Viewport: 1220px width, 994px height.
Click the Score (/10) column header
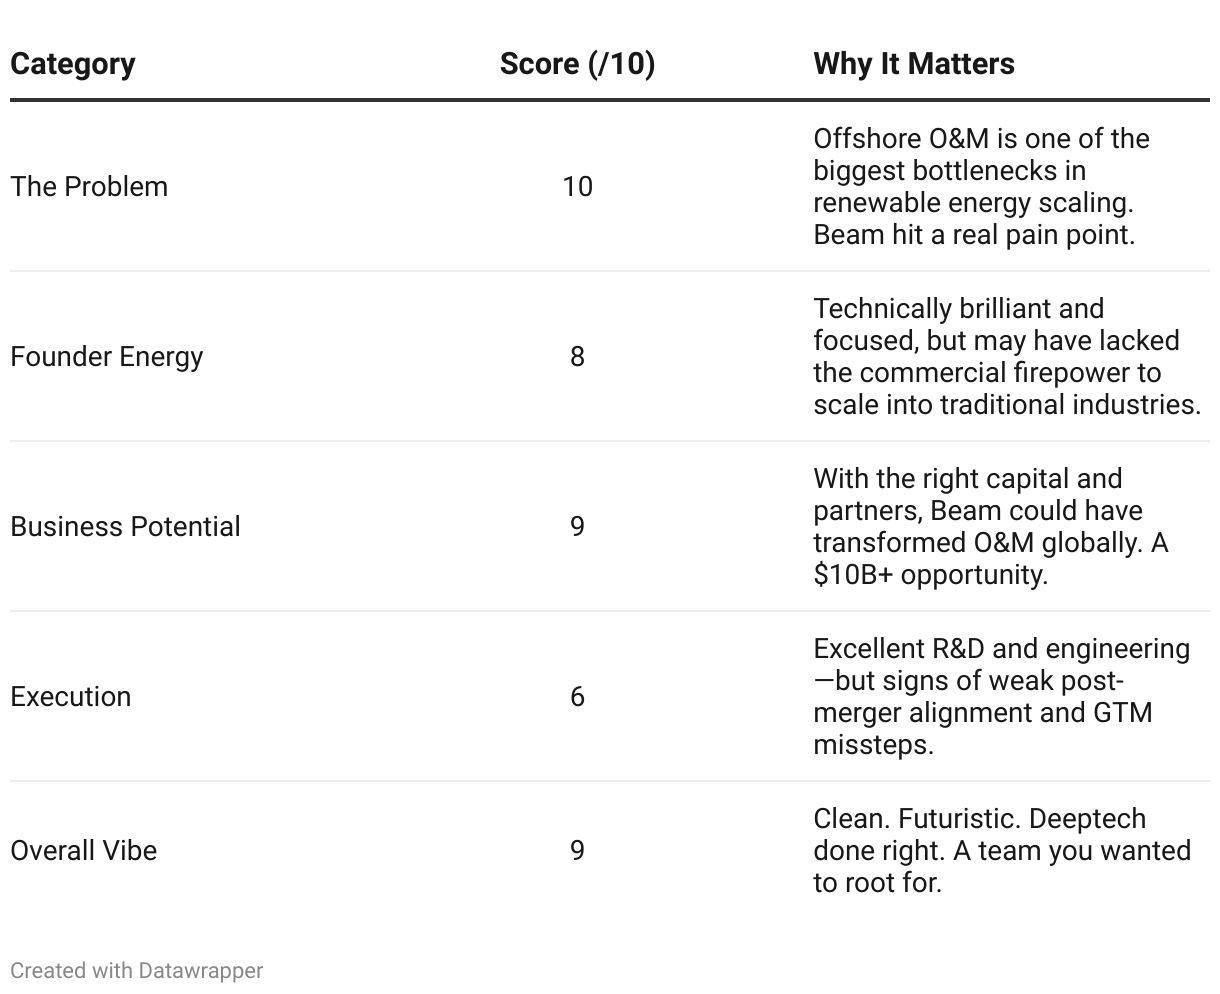click(x=577, y=64)
